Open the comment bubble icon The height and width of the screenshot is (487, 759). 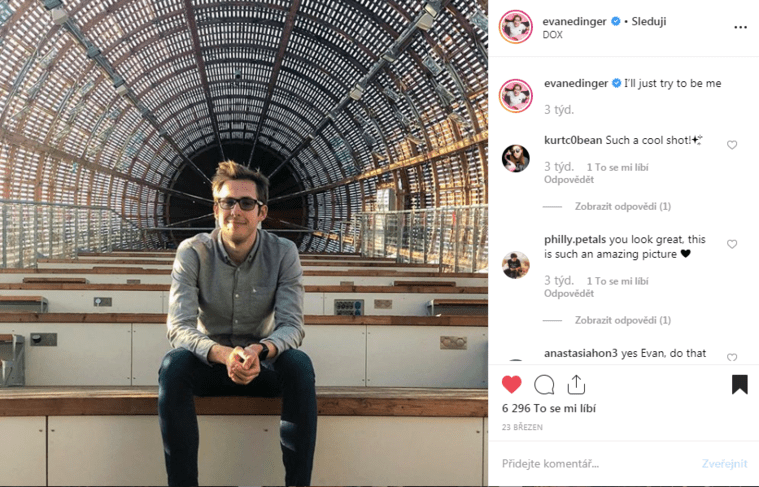[544, 385]
